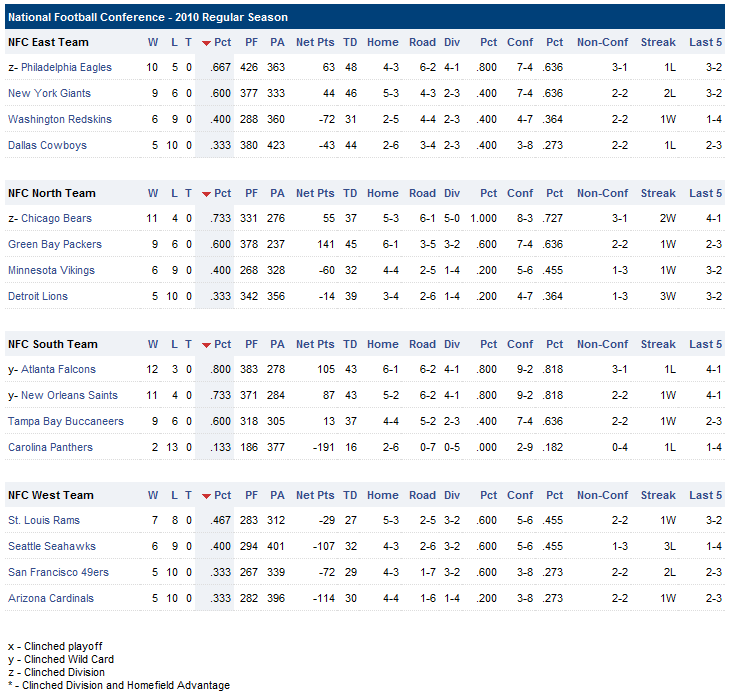Open New Orleans Saints link
Screen dimensions: 730x696
69,395
